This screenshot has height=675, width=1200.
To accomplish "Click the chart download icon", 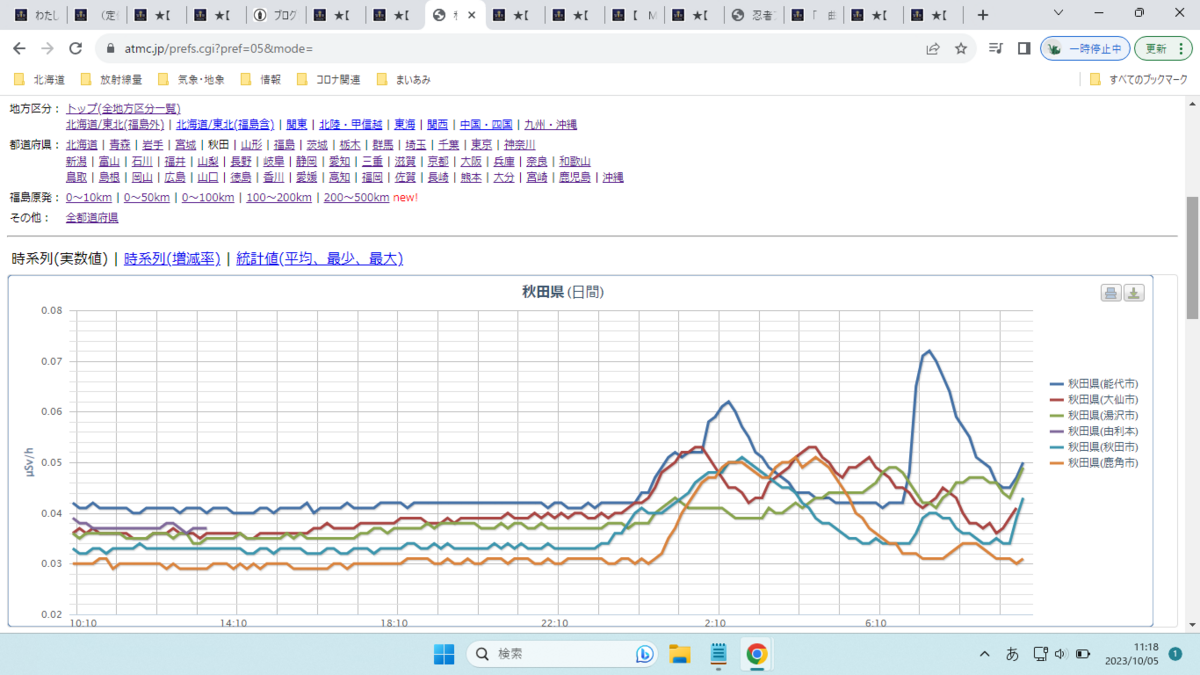I will pos(1134,293).
